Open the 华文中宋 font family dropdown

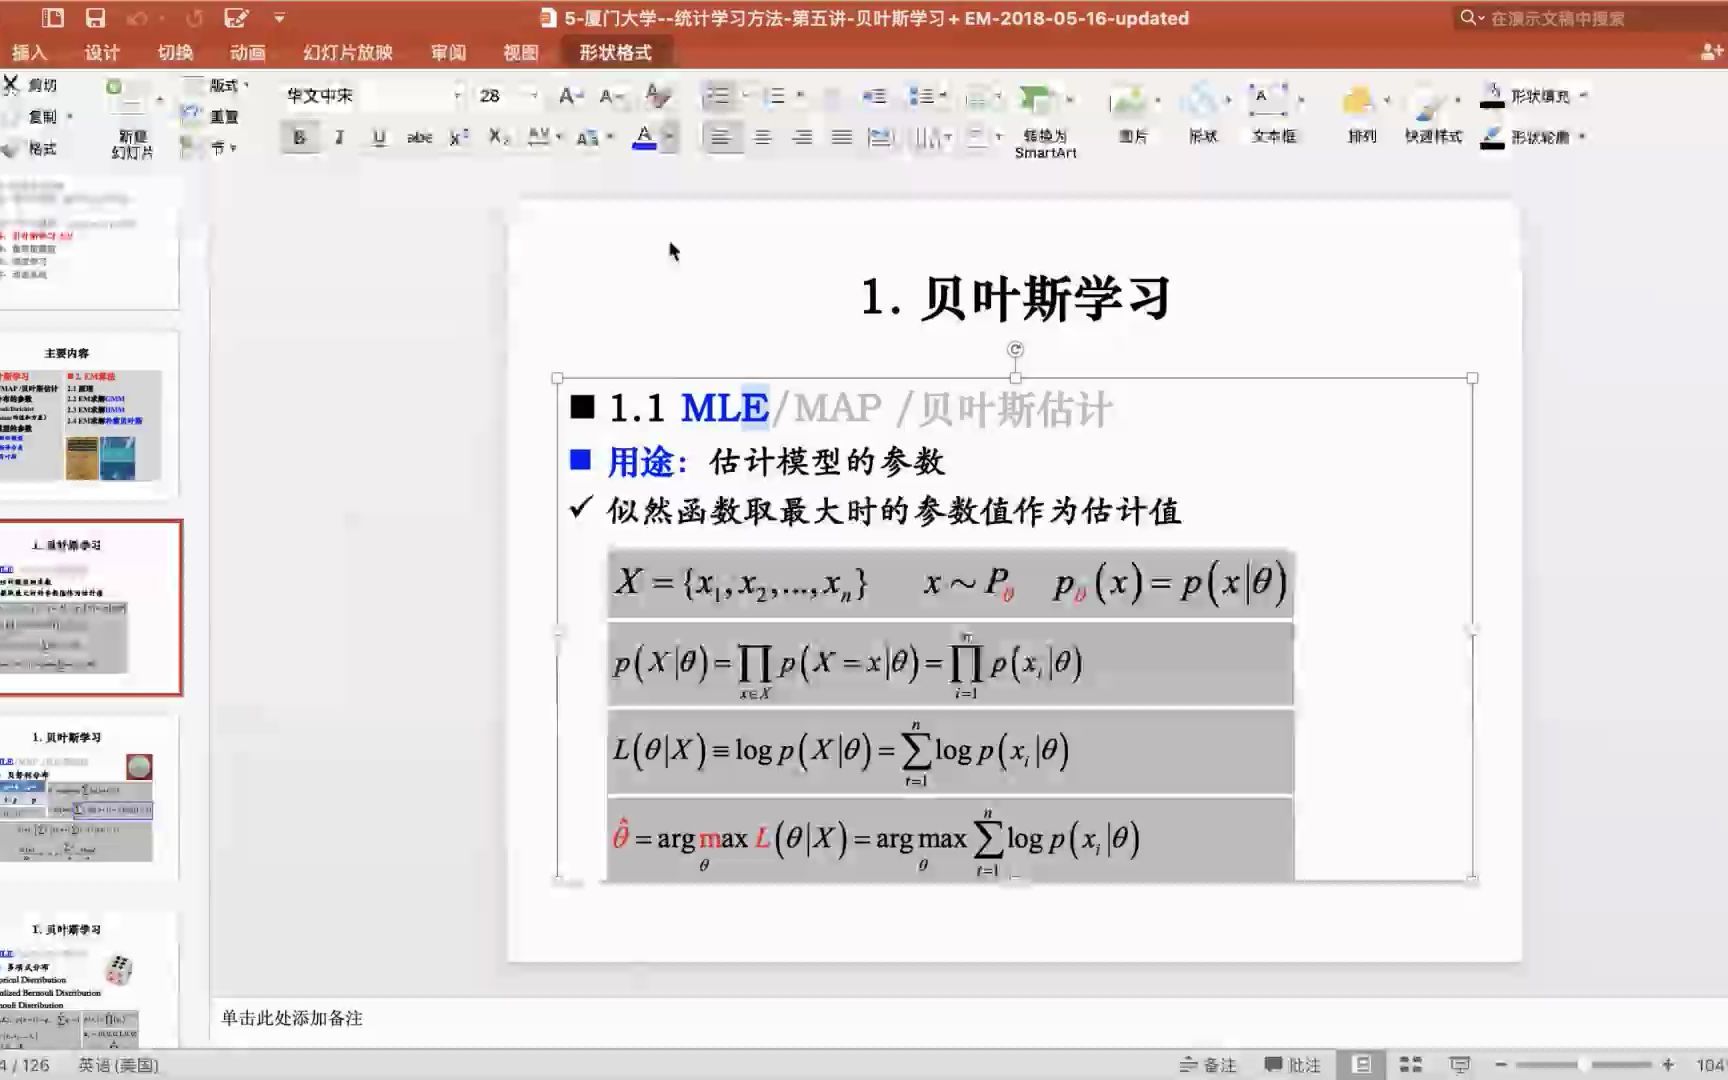coord(457,96)
